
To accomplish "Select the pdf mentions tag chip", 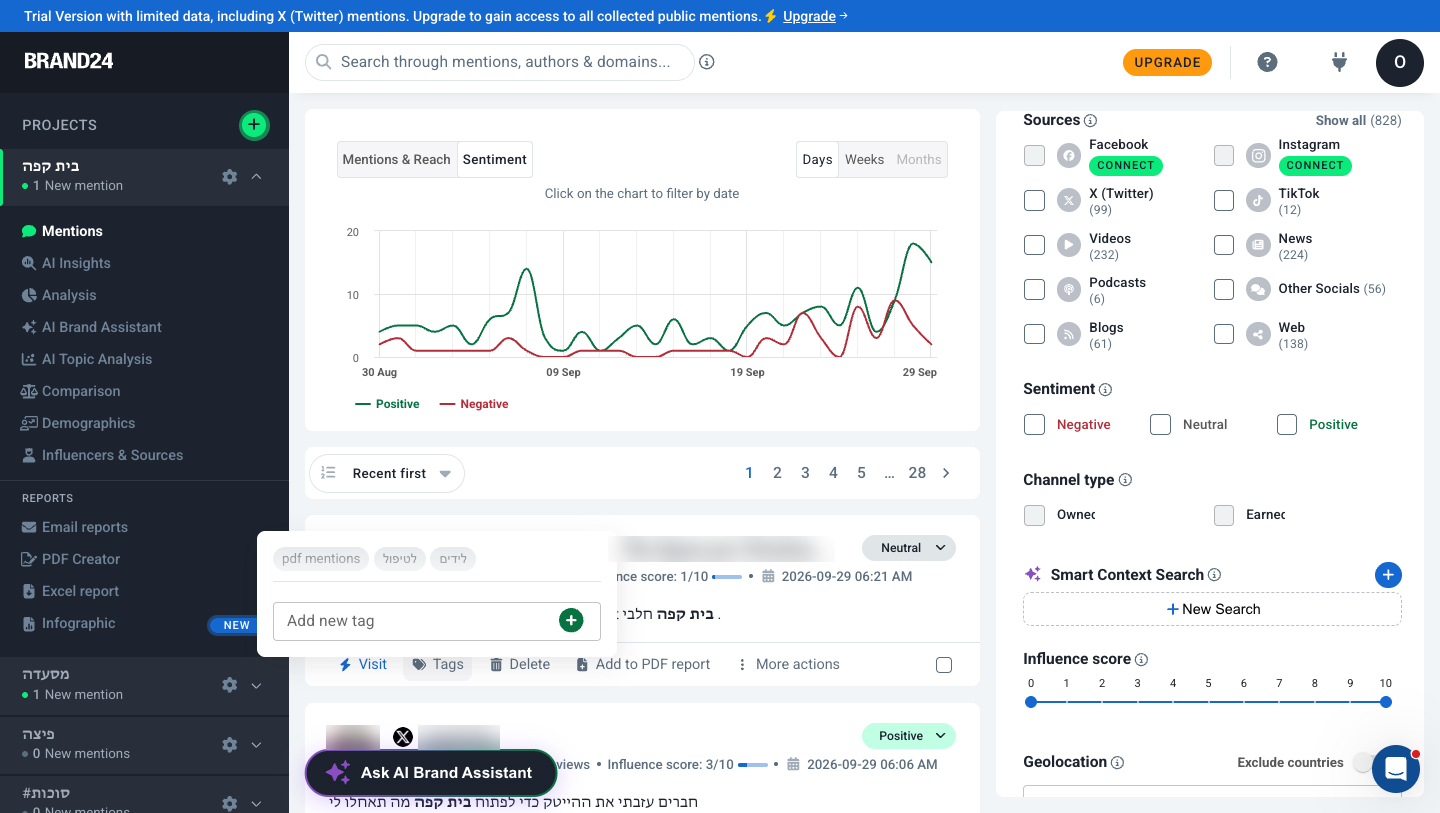I will click(x=321, y=559).
